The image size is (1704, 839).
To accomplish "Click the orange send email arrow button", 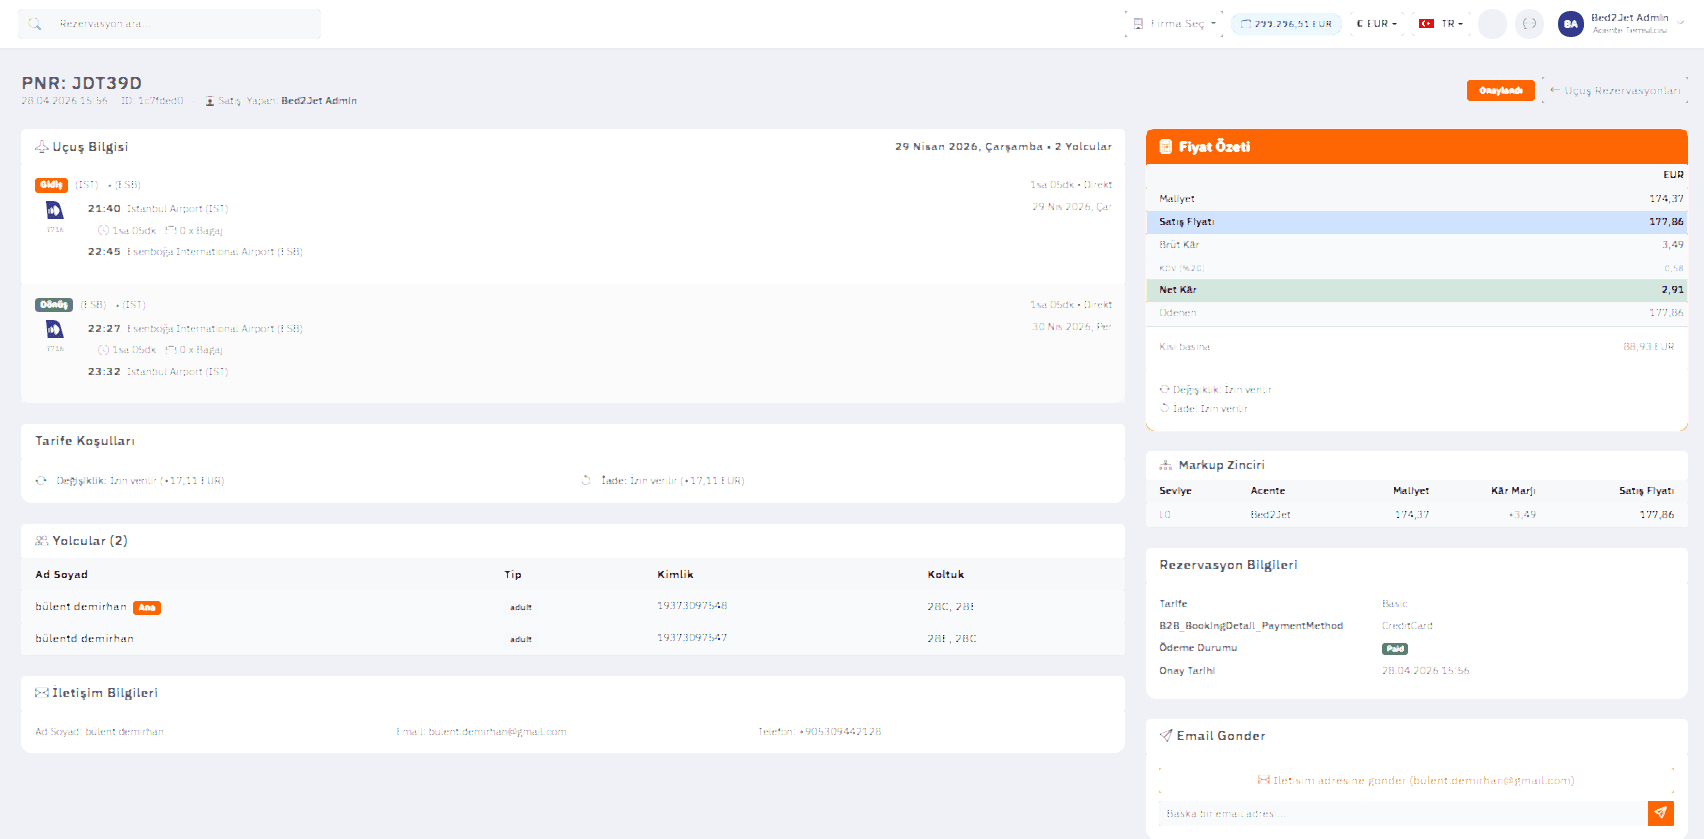I will coord(1661,813).
